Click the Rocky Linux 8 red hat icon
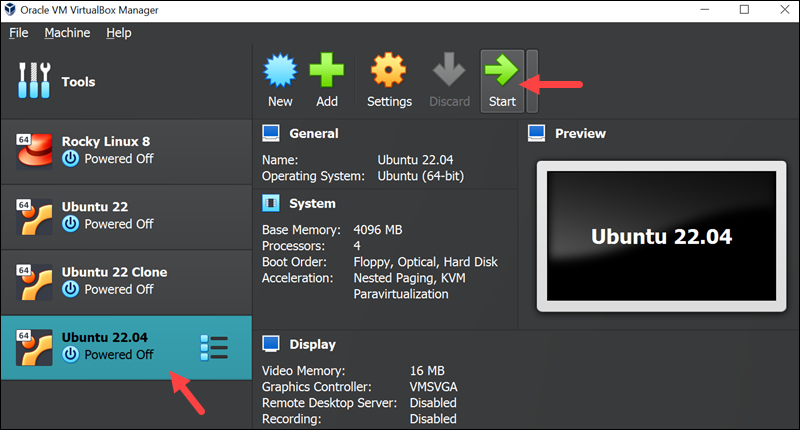Screen dimensions: 800x430 click(34, 151)
